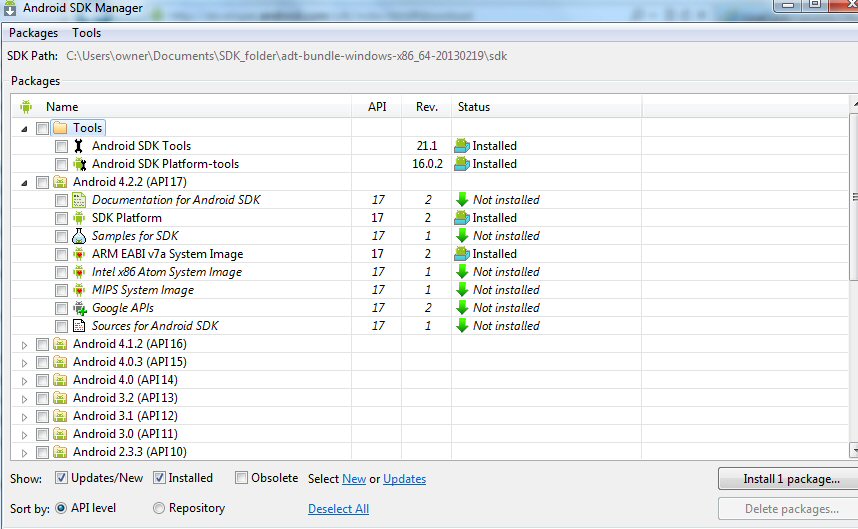Click the Installed status icon for Android SDK Tools
Image resolution: width=858 pixels, height=529 pixels.
[462, 146]
